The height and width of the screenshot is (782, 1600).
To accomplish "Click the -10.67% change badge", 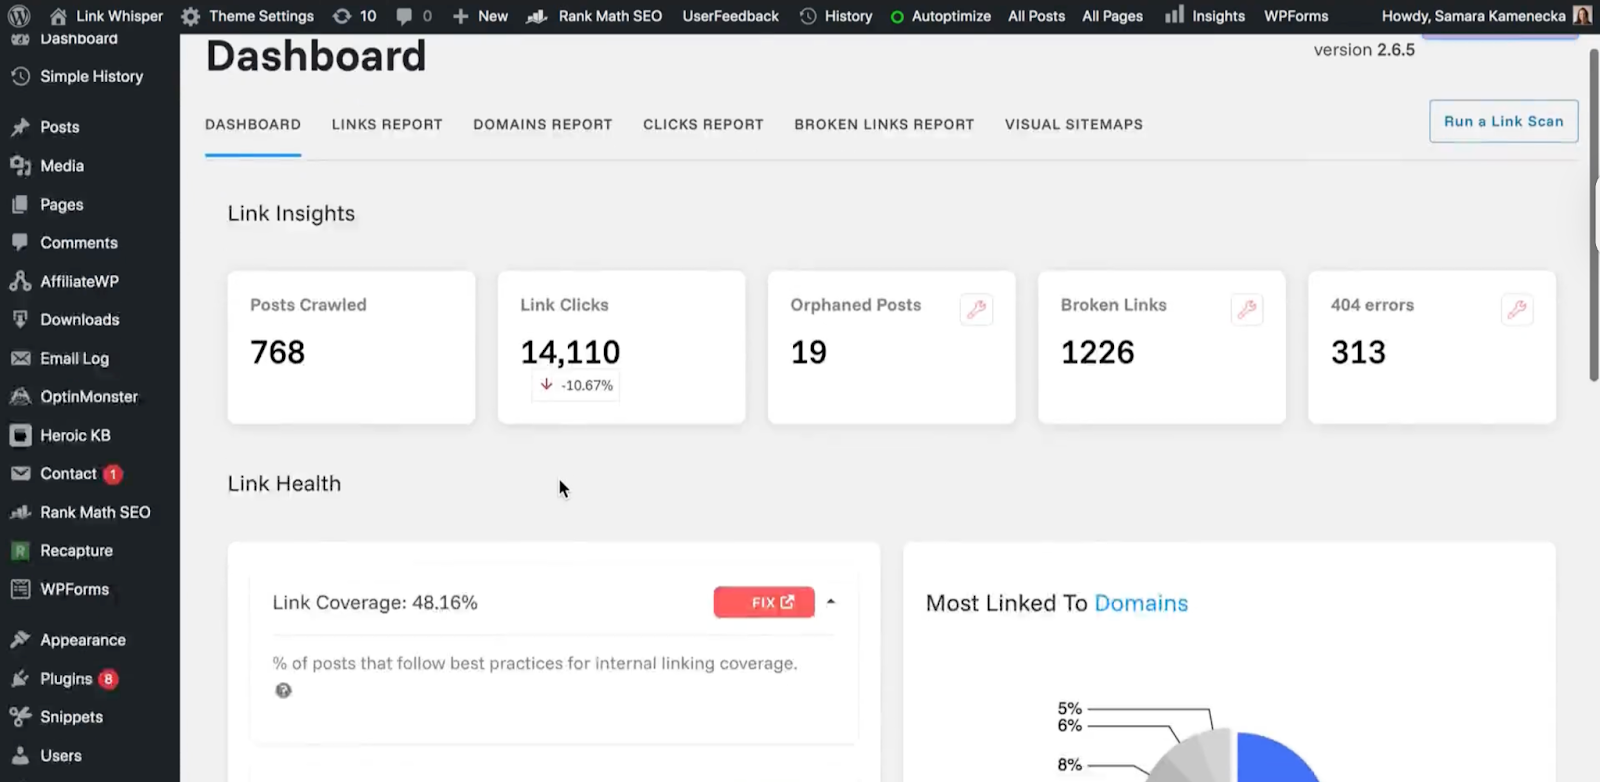I will coord(576,385).
